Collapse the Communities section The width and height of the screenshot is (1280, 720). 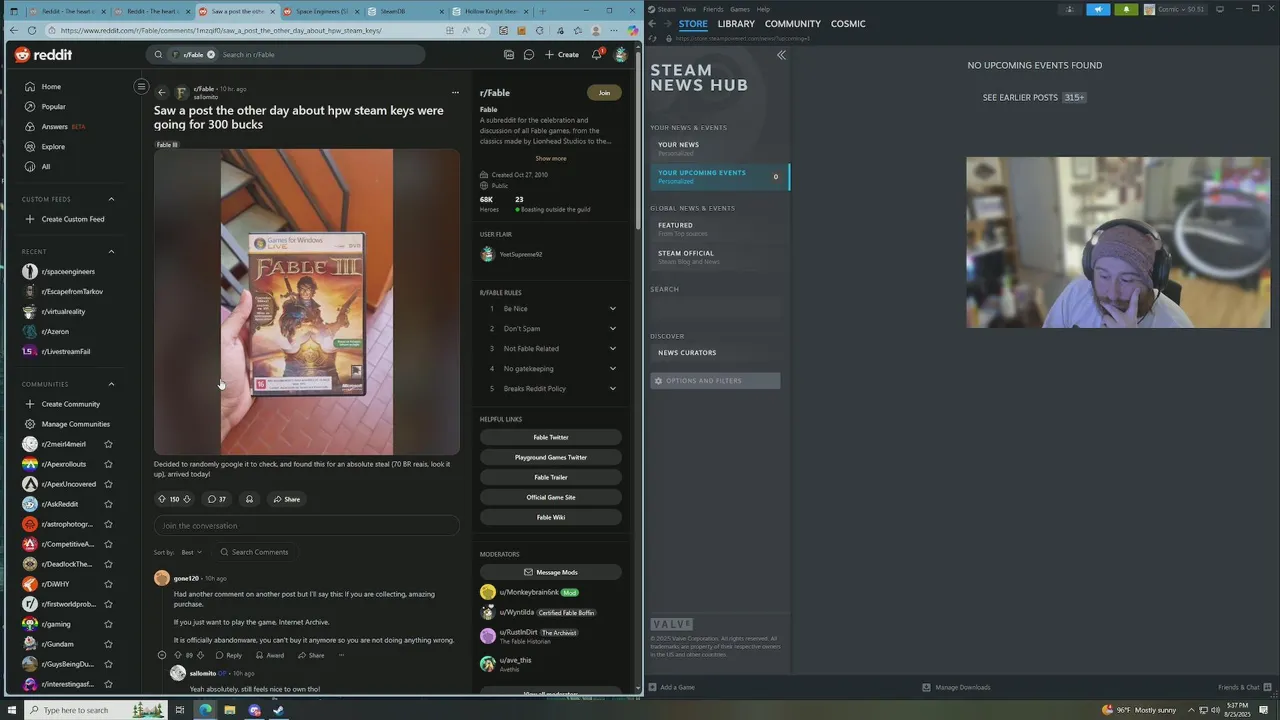[x=111, y=384]
